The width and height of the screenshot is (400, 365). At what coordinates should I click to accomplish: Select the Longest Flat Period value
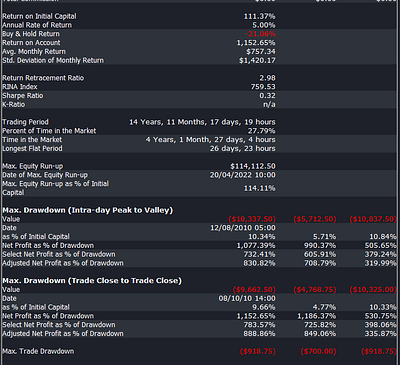click(x=243, y=148)
